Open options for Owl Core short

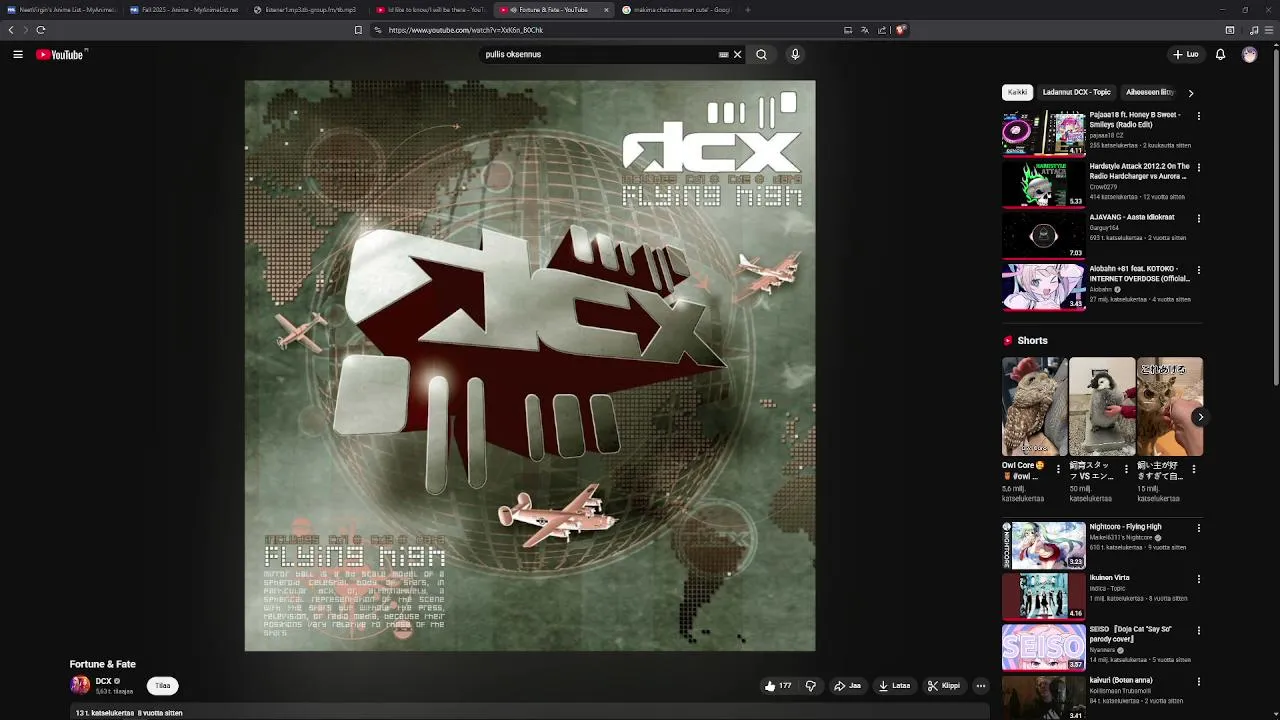(1058, 469)
